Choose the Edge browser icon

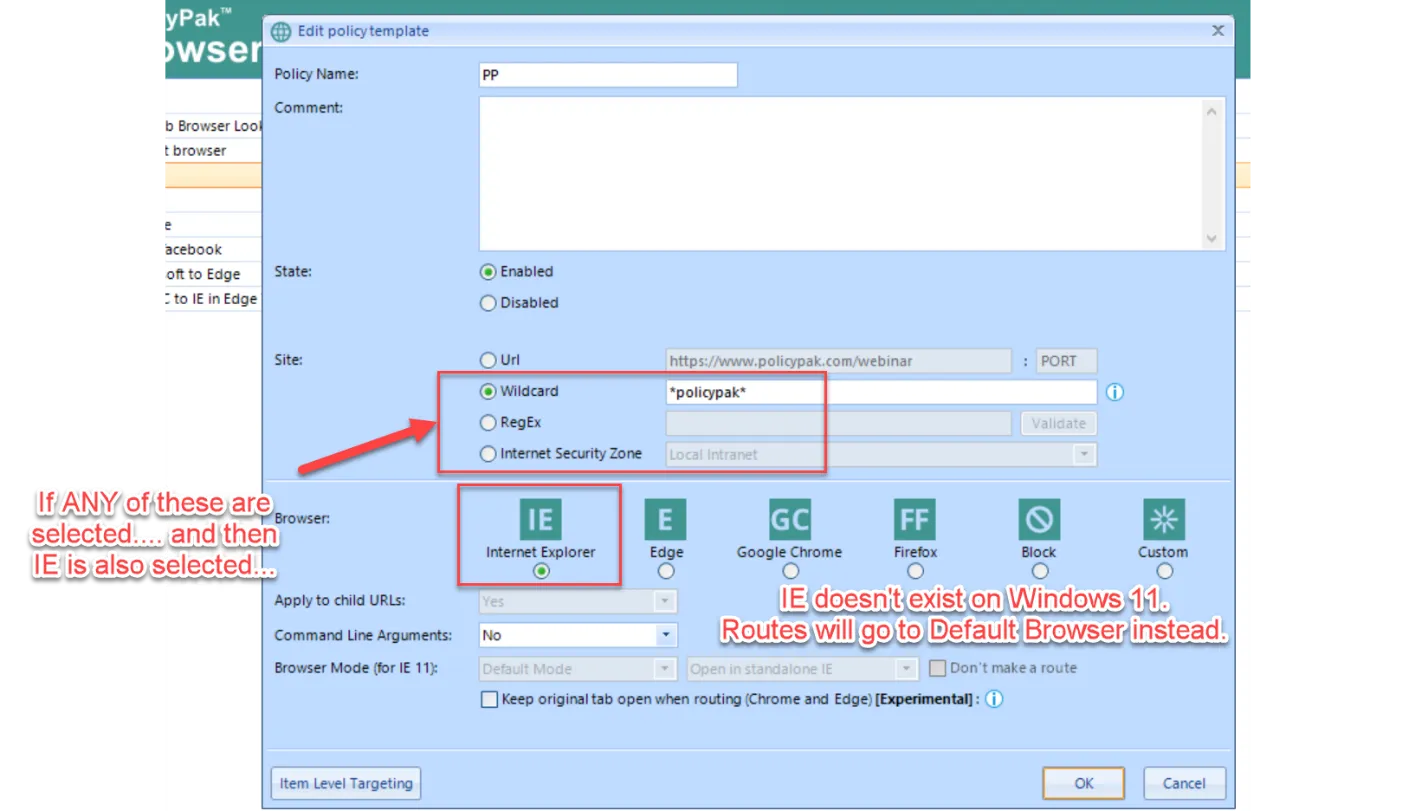(665, 519)
